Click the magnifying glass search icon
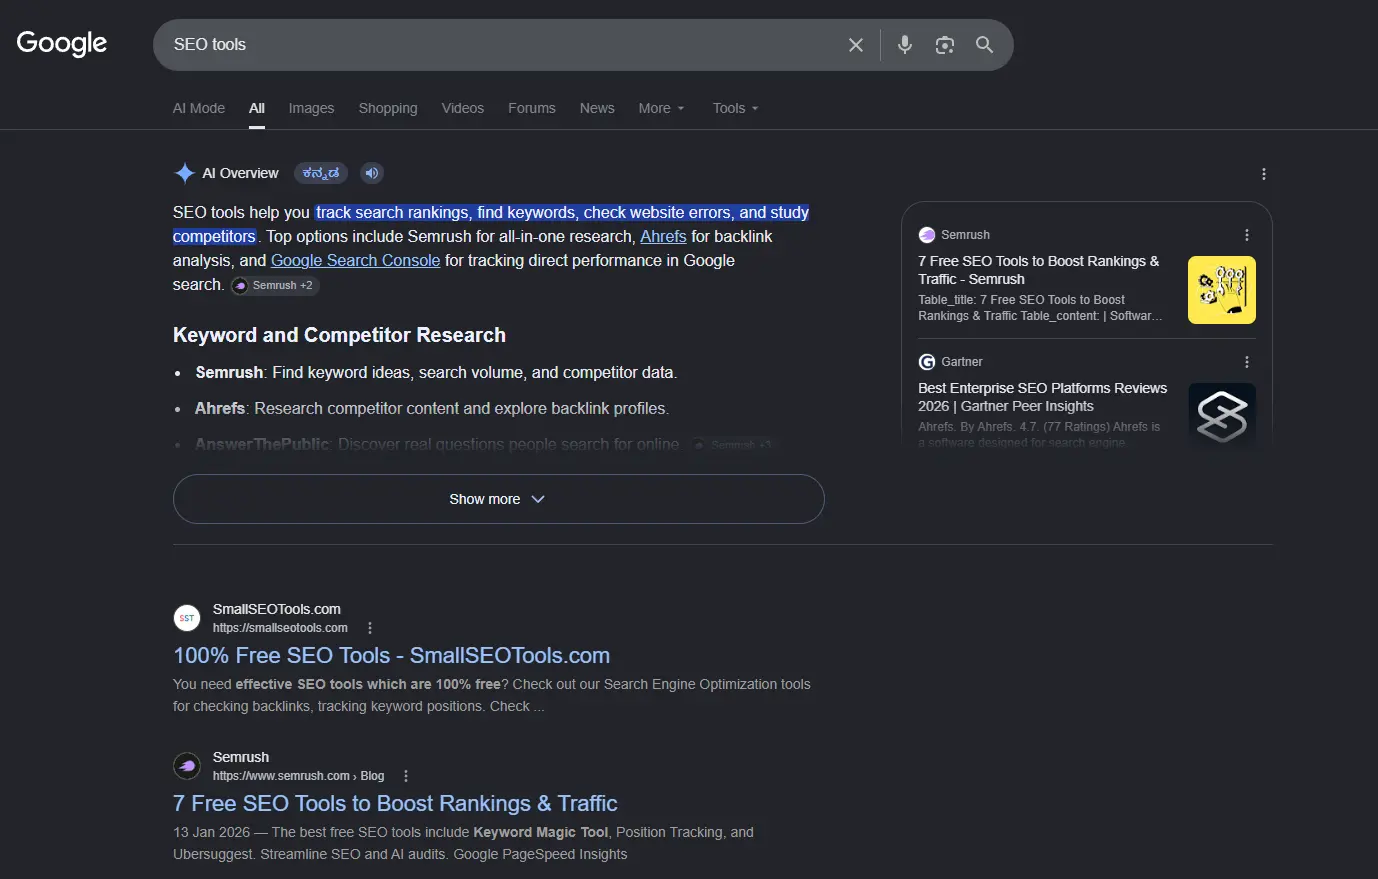This screenshot has height=879, width=1378. click(x=985, y=45)
